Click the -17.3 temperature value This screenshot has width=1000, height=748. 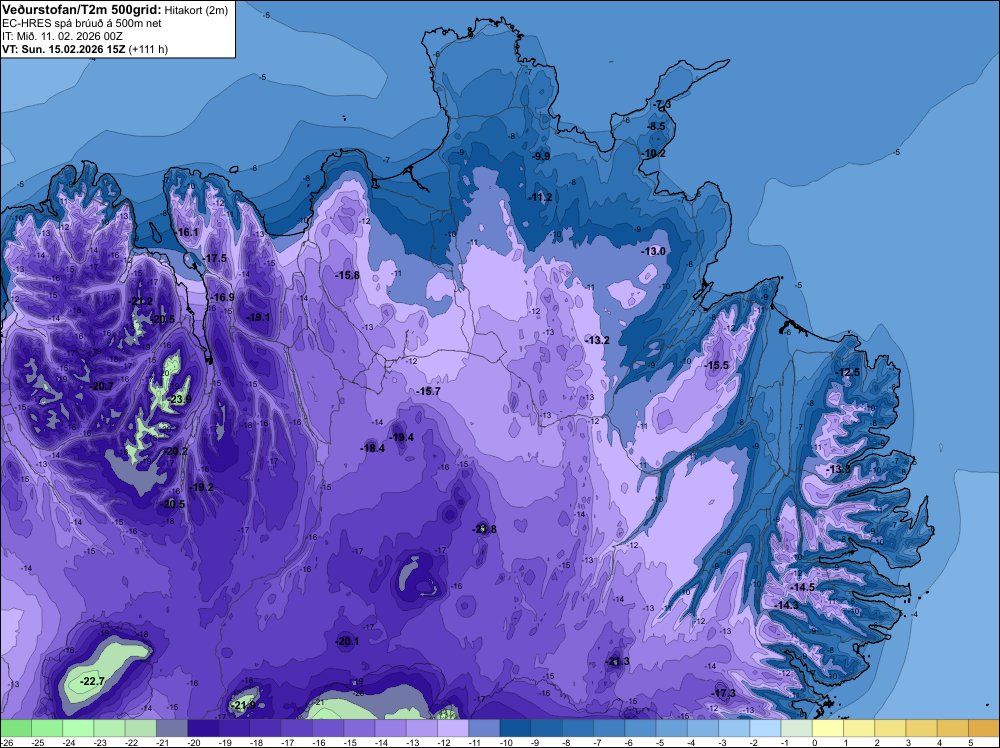pyautogui.click(x=724, y=693)
